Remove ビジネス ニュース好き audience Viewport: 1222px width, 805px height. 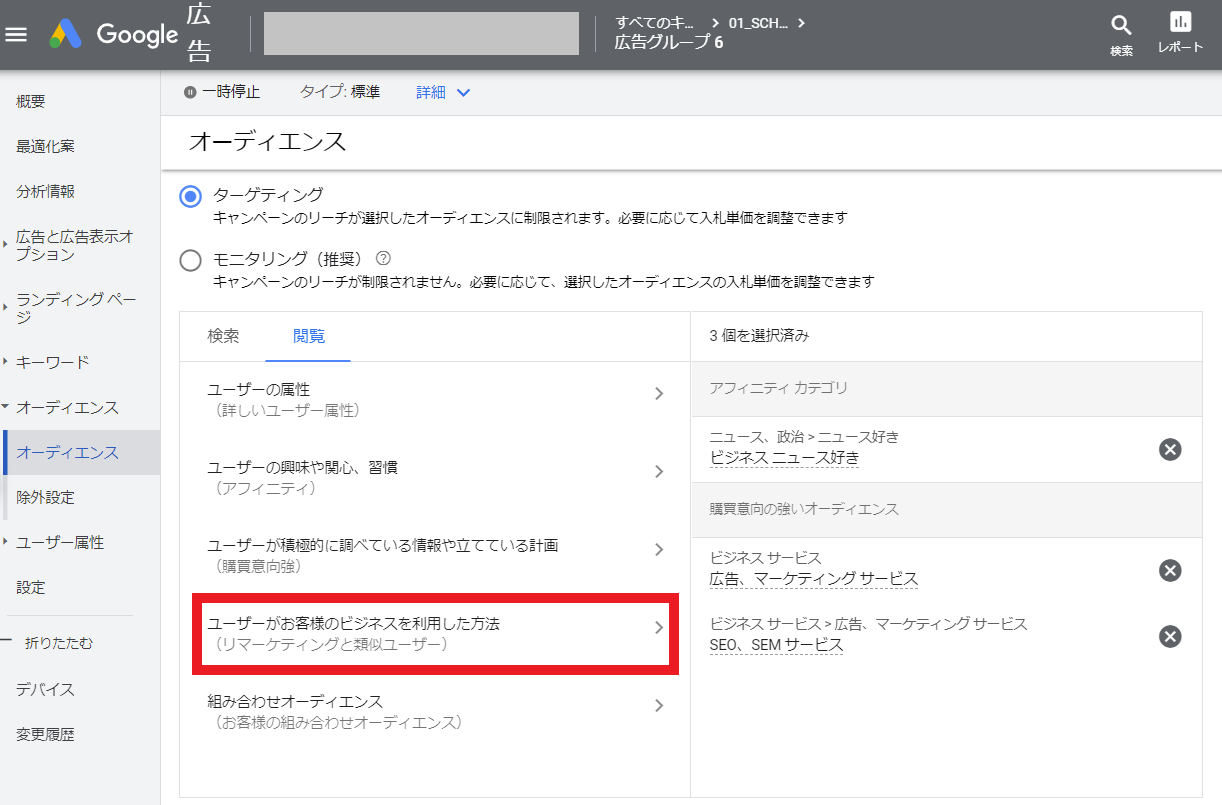click(x=1170, y=449)
